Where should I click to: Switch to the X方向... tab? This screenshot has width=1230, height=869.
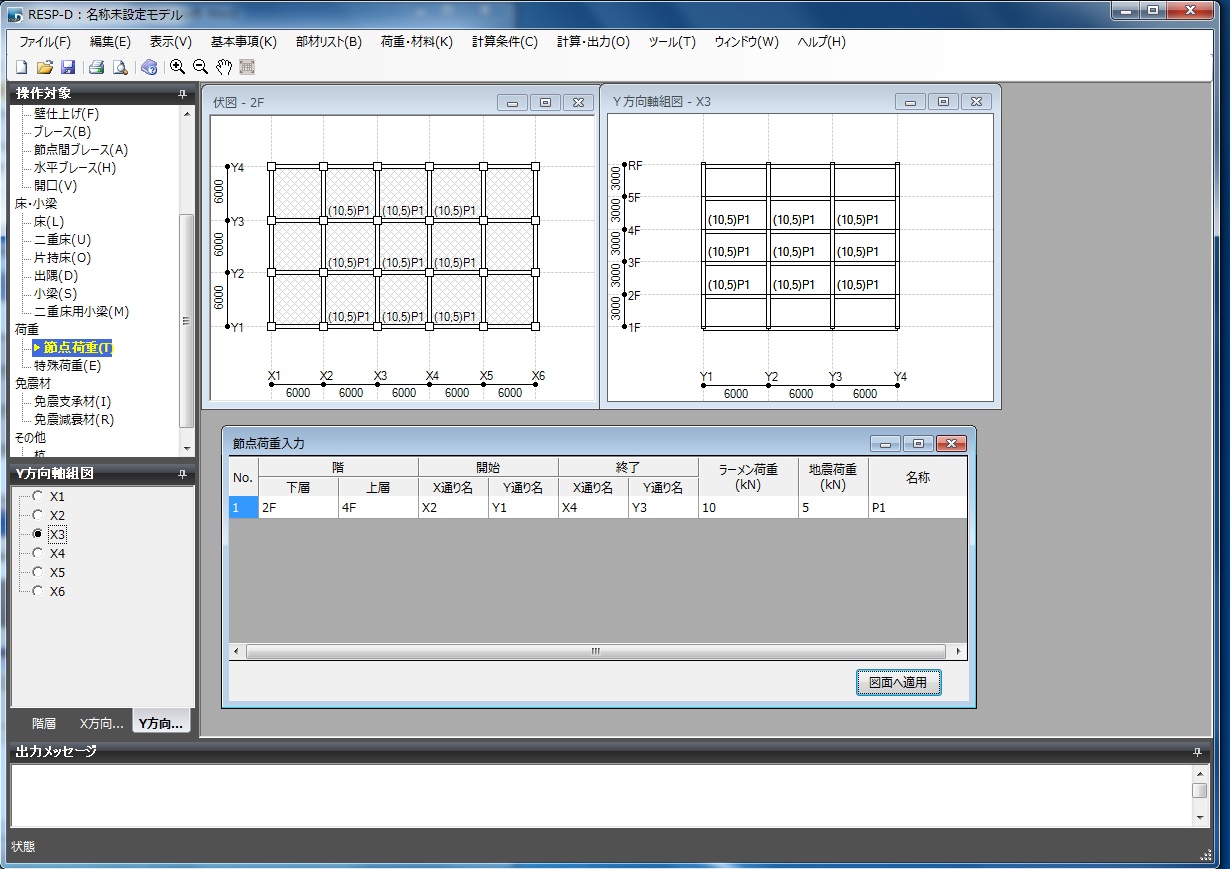102,723
